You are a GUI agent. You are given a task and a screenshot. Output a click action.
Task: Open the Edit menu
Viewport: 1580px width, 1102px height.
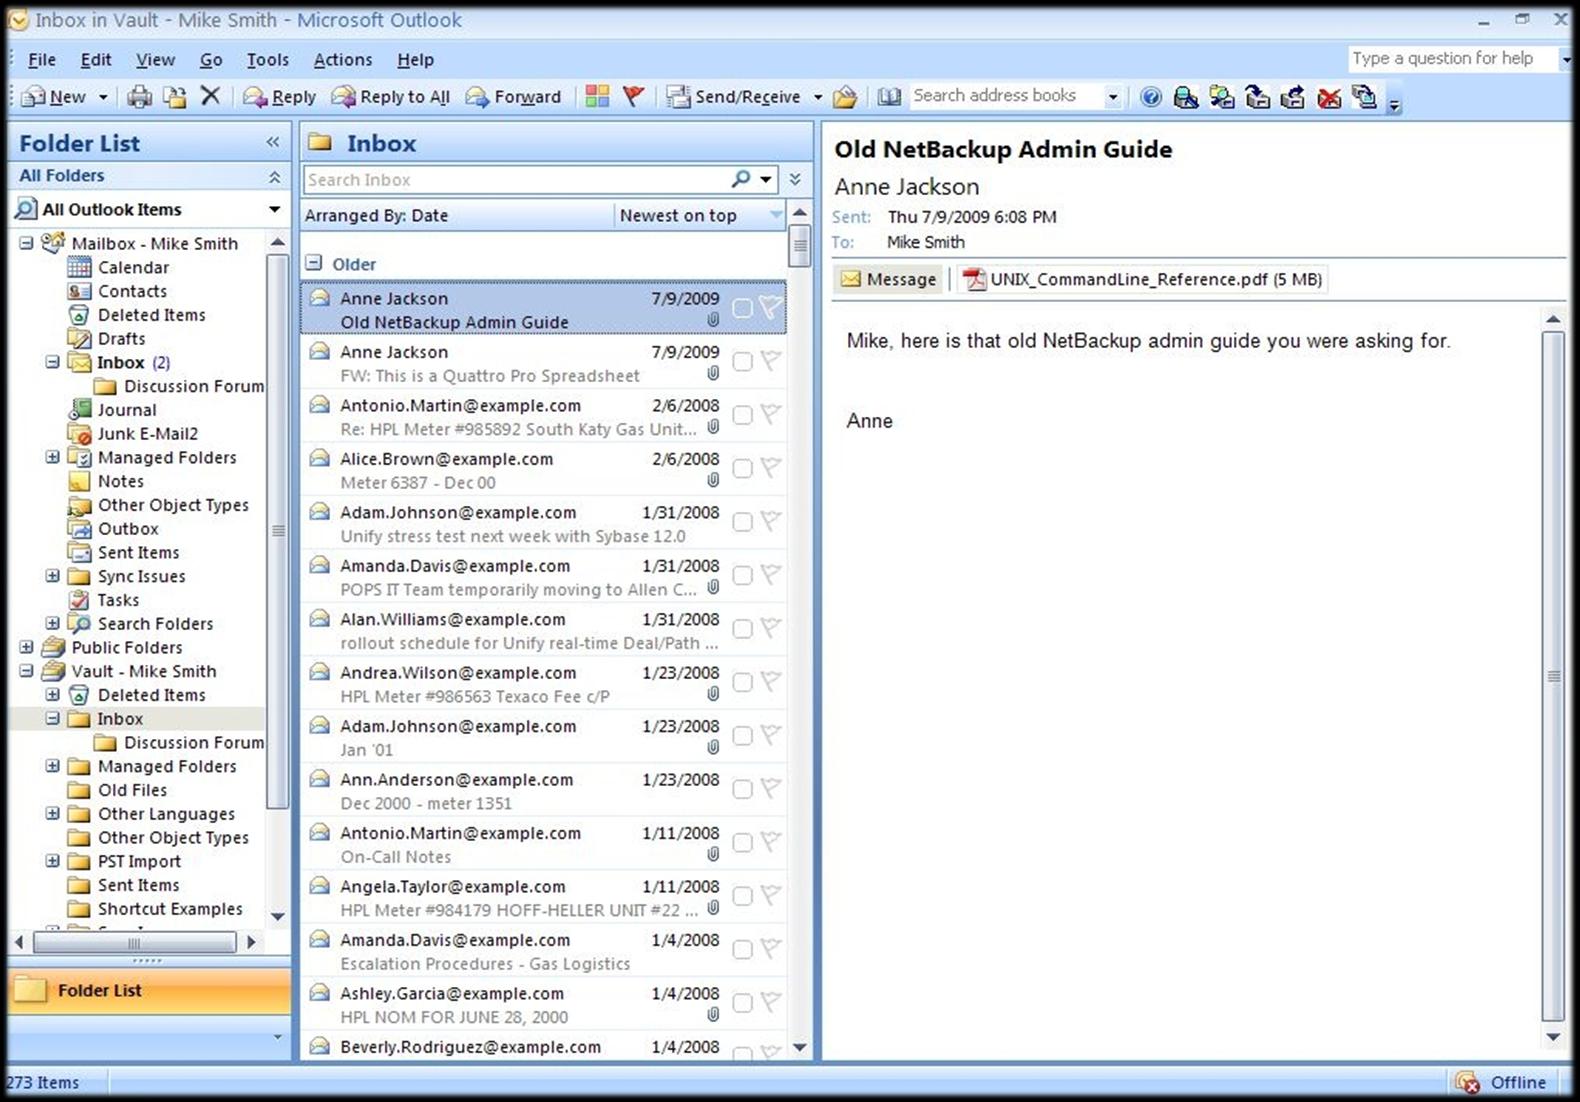[x=96, y=60]
